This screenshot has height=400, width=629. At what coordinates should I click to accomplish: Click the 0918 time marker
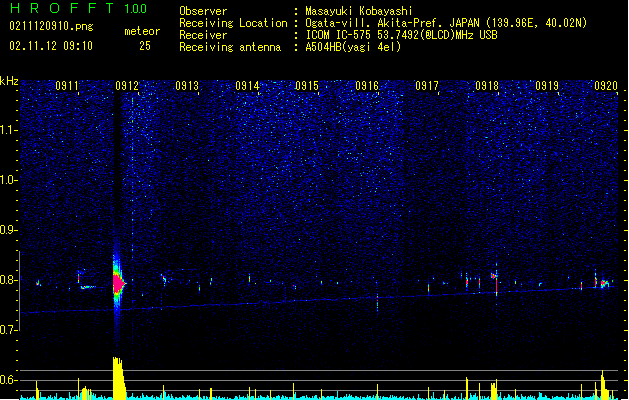pyautogui.click(x=487, y=86)
